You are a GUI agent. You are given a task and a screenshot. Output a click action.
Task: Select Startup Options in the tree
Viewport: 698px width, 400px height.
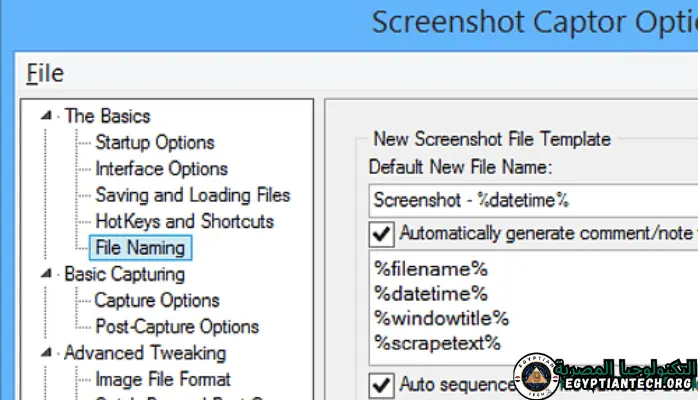(154, 143)
